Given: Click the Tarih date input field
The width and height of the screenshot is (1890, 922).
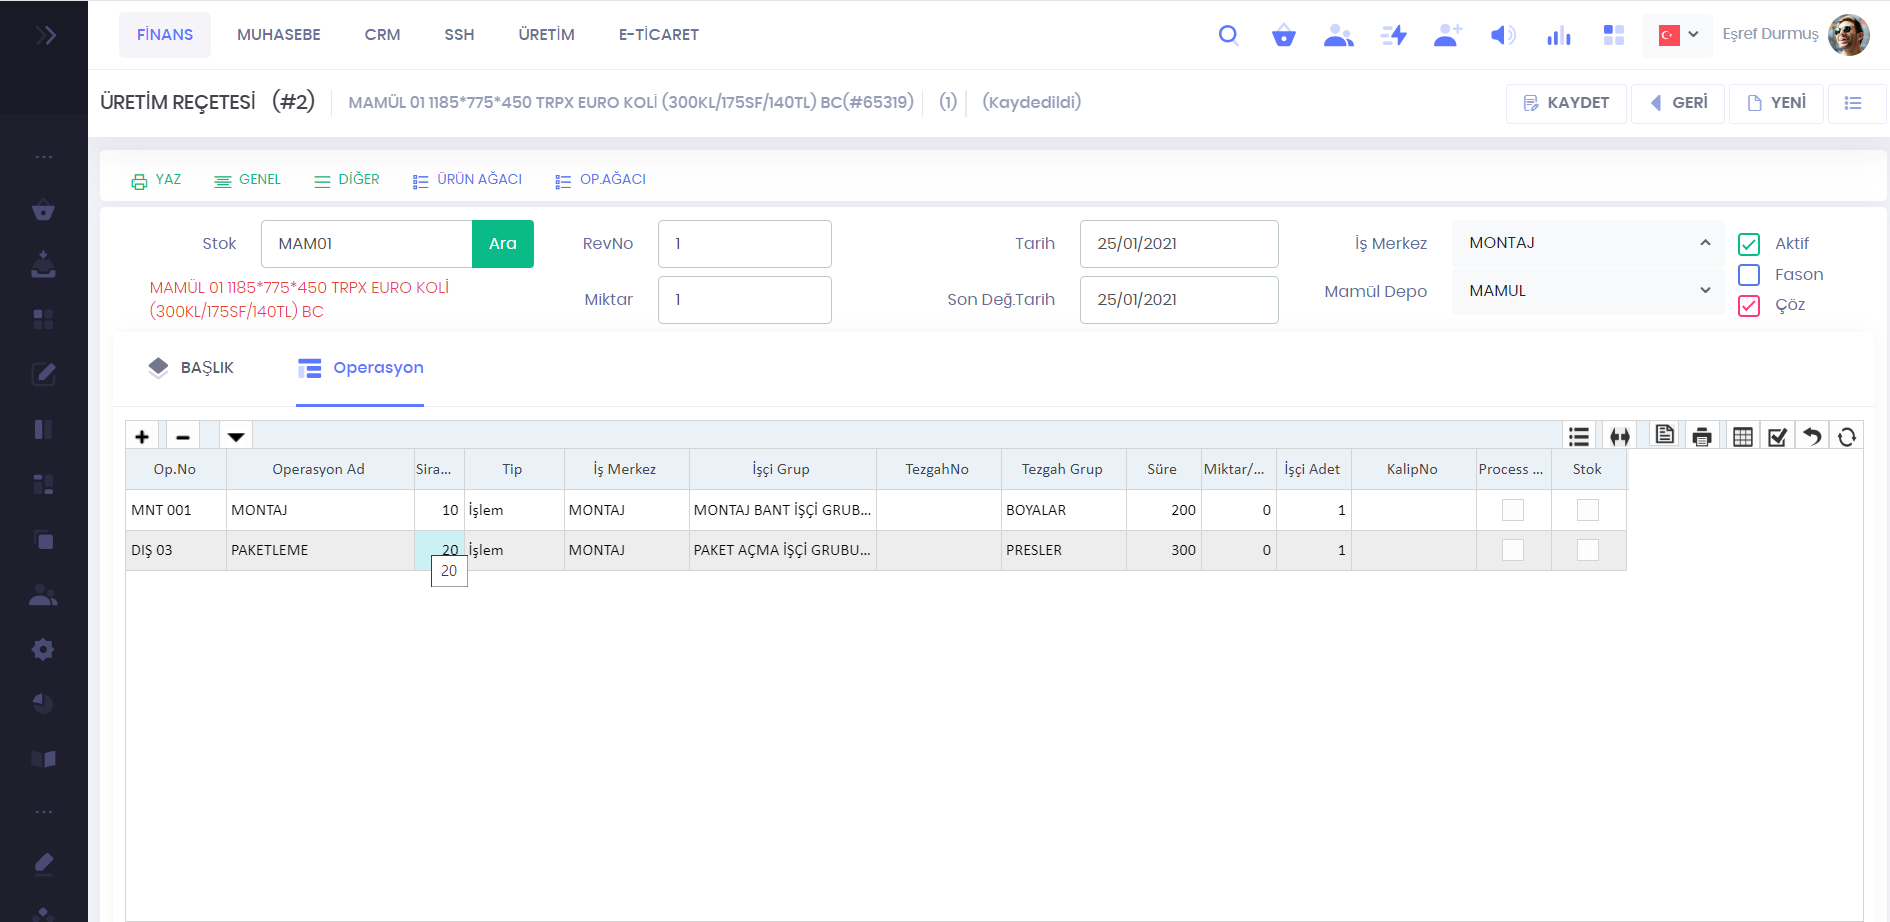Looking at the screenshot, I should 1178,244.
